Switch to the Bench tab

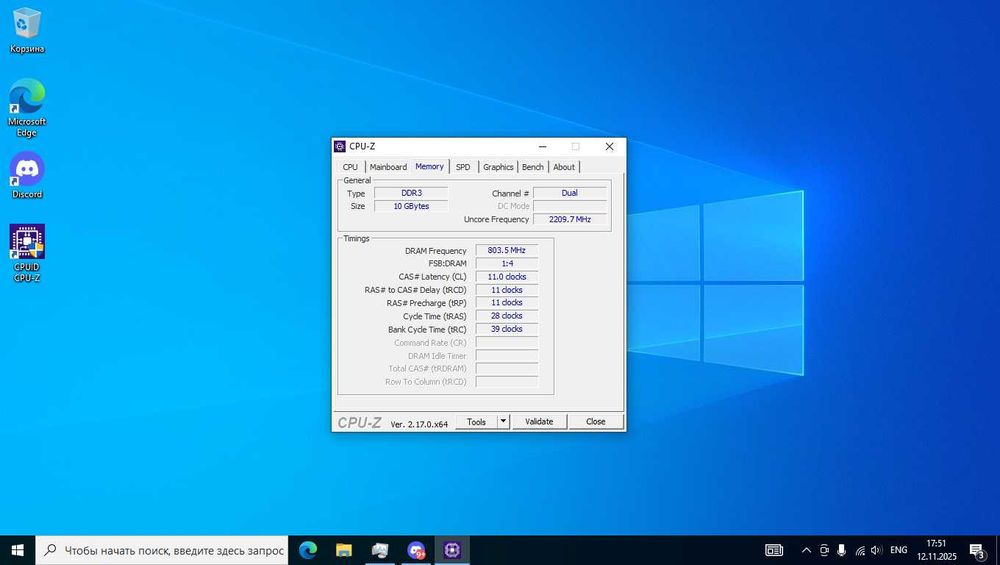pyautogui.click(x=533, y=167)
